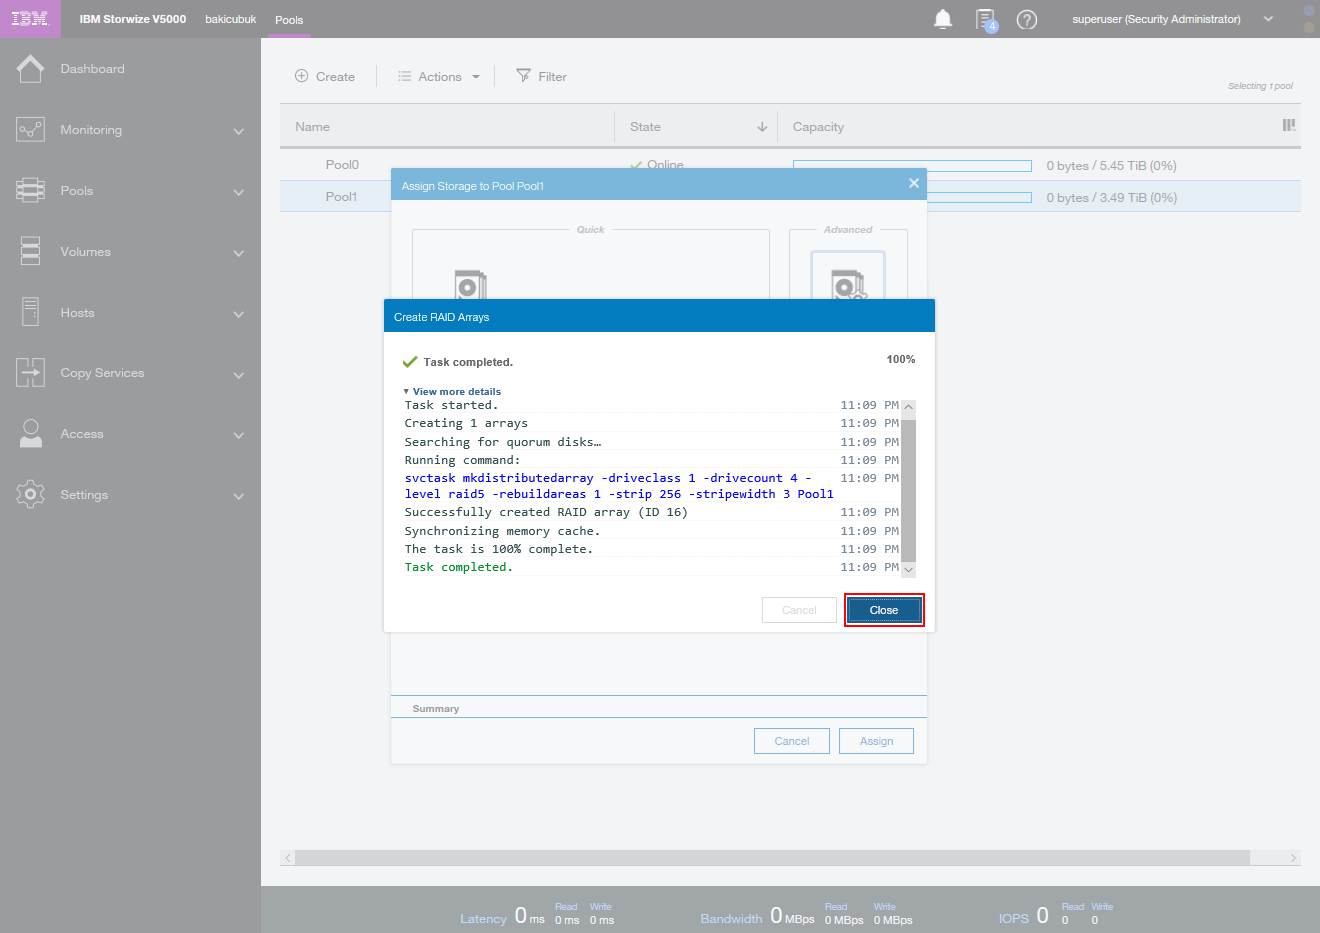
Task: Click the Hosts sidebar icon
Action: point(30,312)
